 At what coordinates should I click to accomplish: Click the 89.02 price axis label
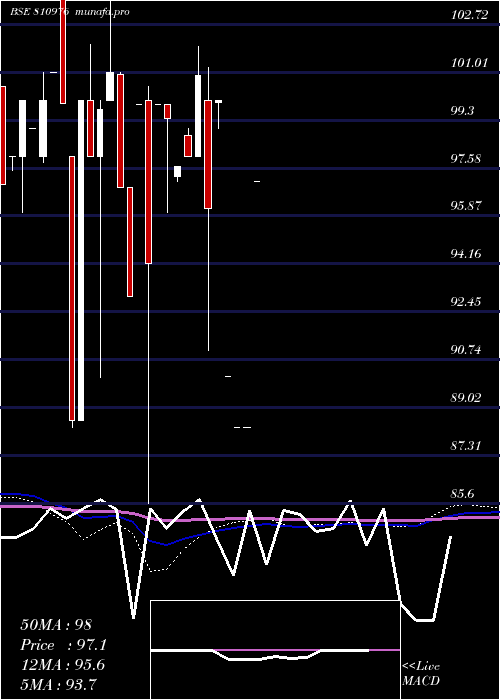(x=466, y=397)
